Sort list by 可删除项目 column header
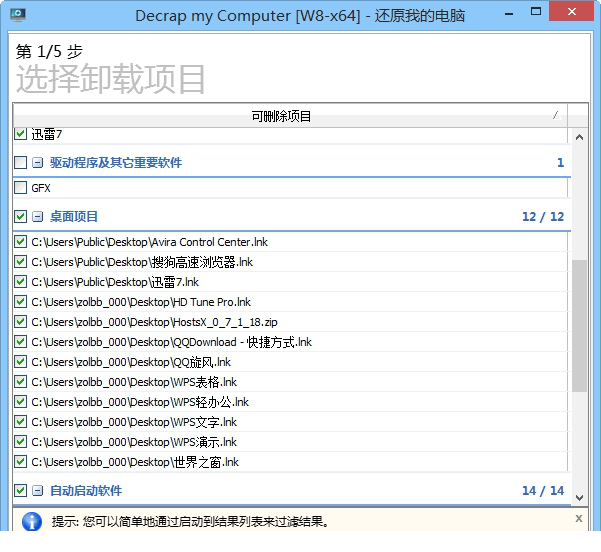 pos(290,115)
